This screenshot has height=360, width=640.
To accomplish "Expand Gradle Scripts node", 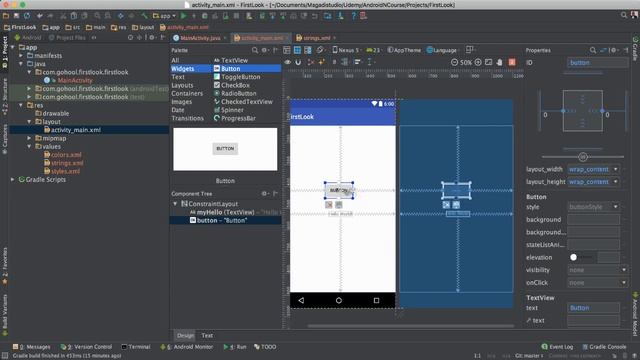I will (x=13, y=180).
